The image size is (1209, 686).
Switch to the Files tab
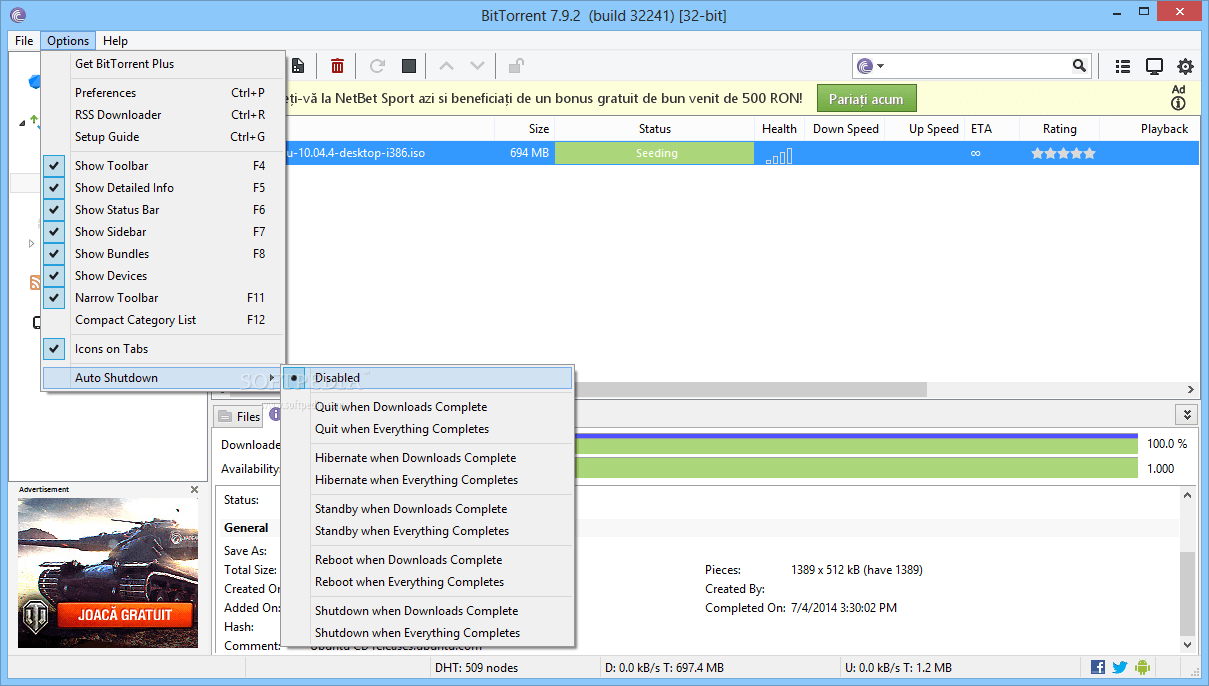click(239, 416)
